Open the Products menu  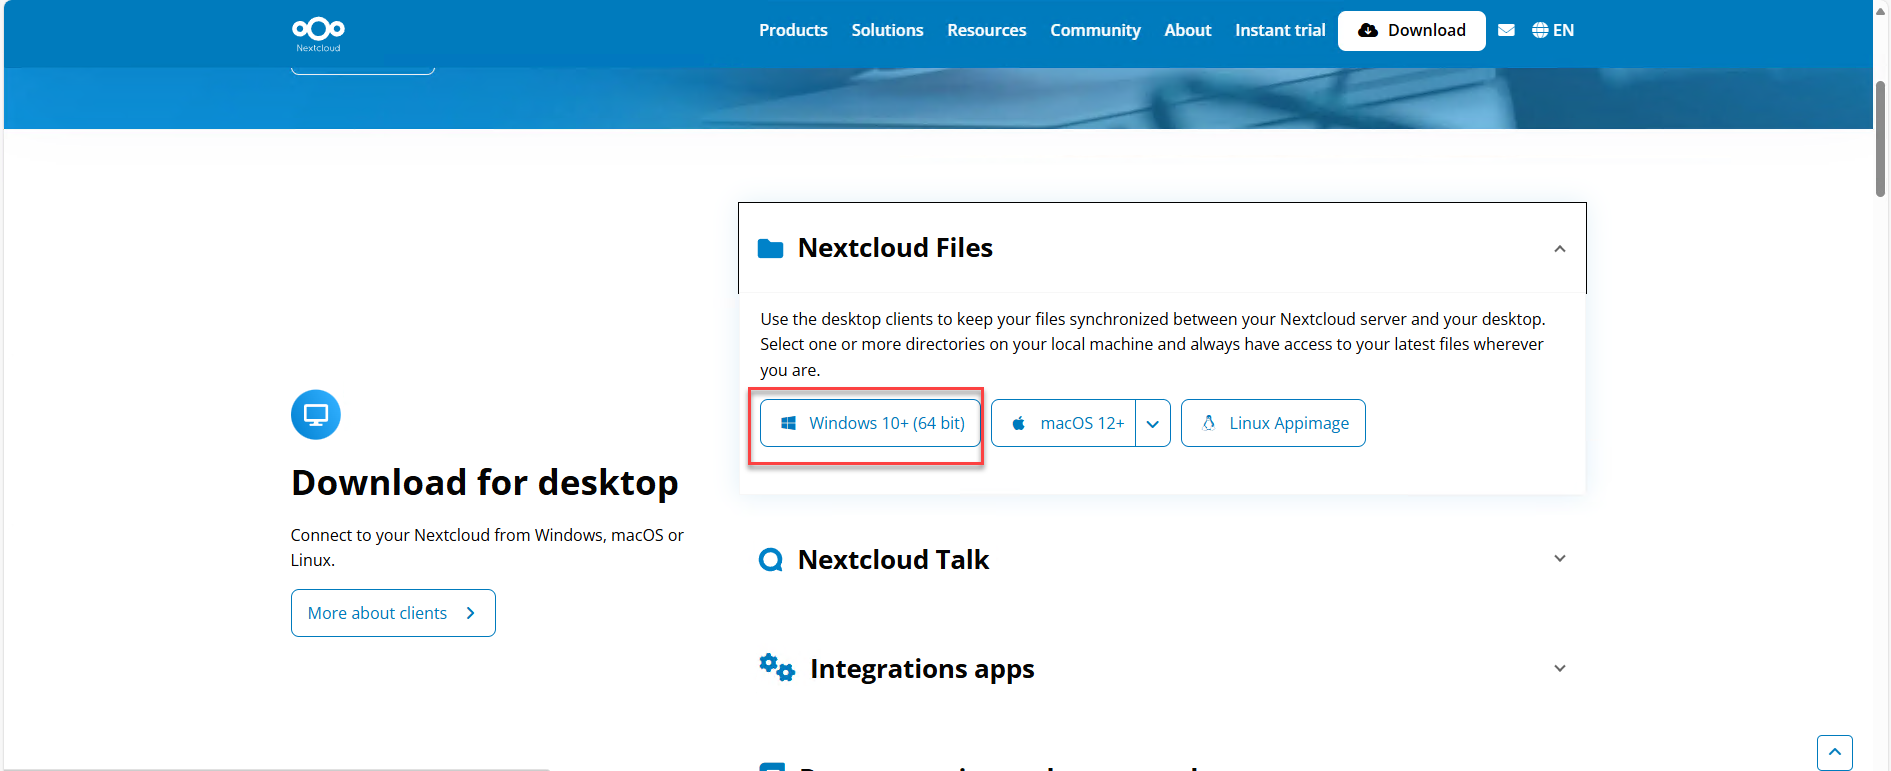[x=793, y=30]
